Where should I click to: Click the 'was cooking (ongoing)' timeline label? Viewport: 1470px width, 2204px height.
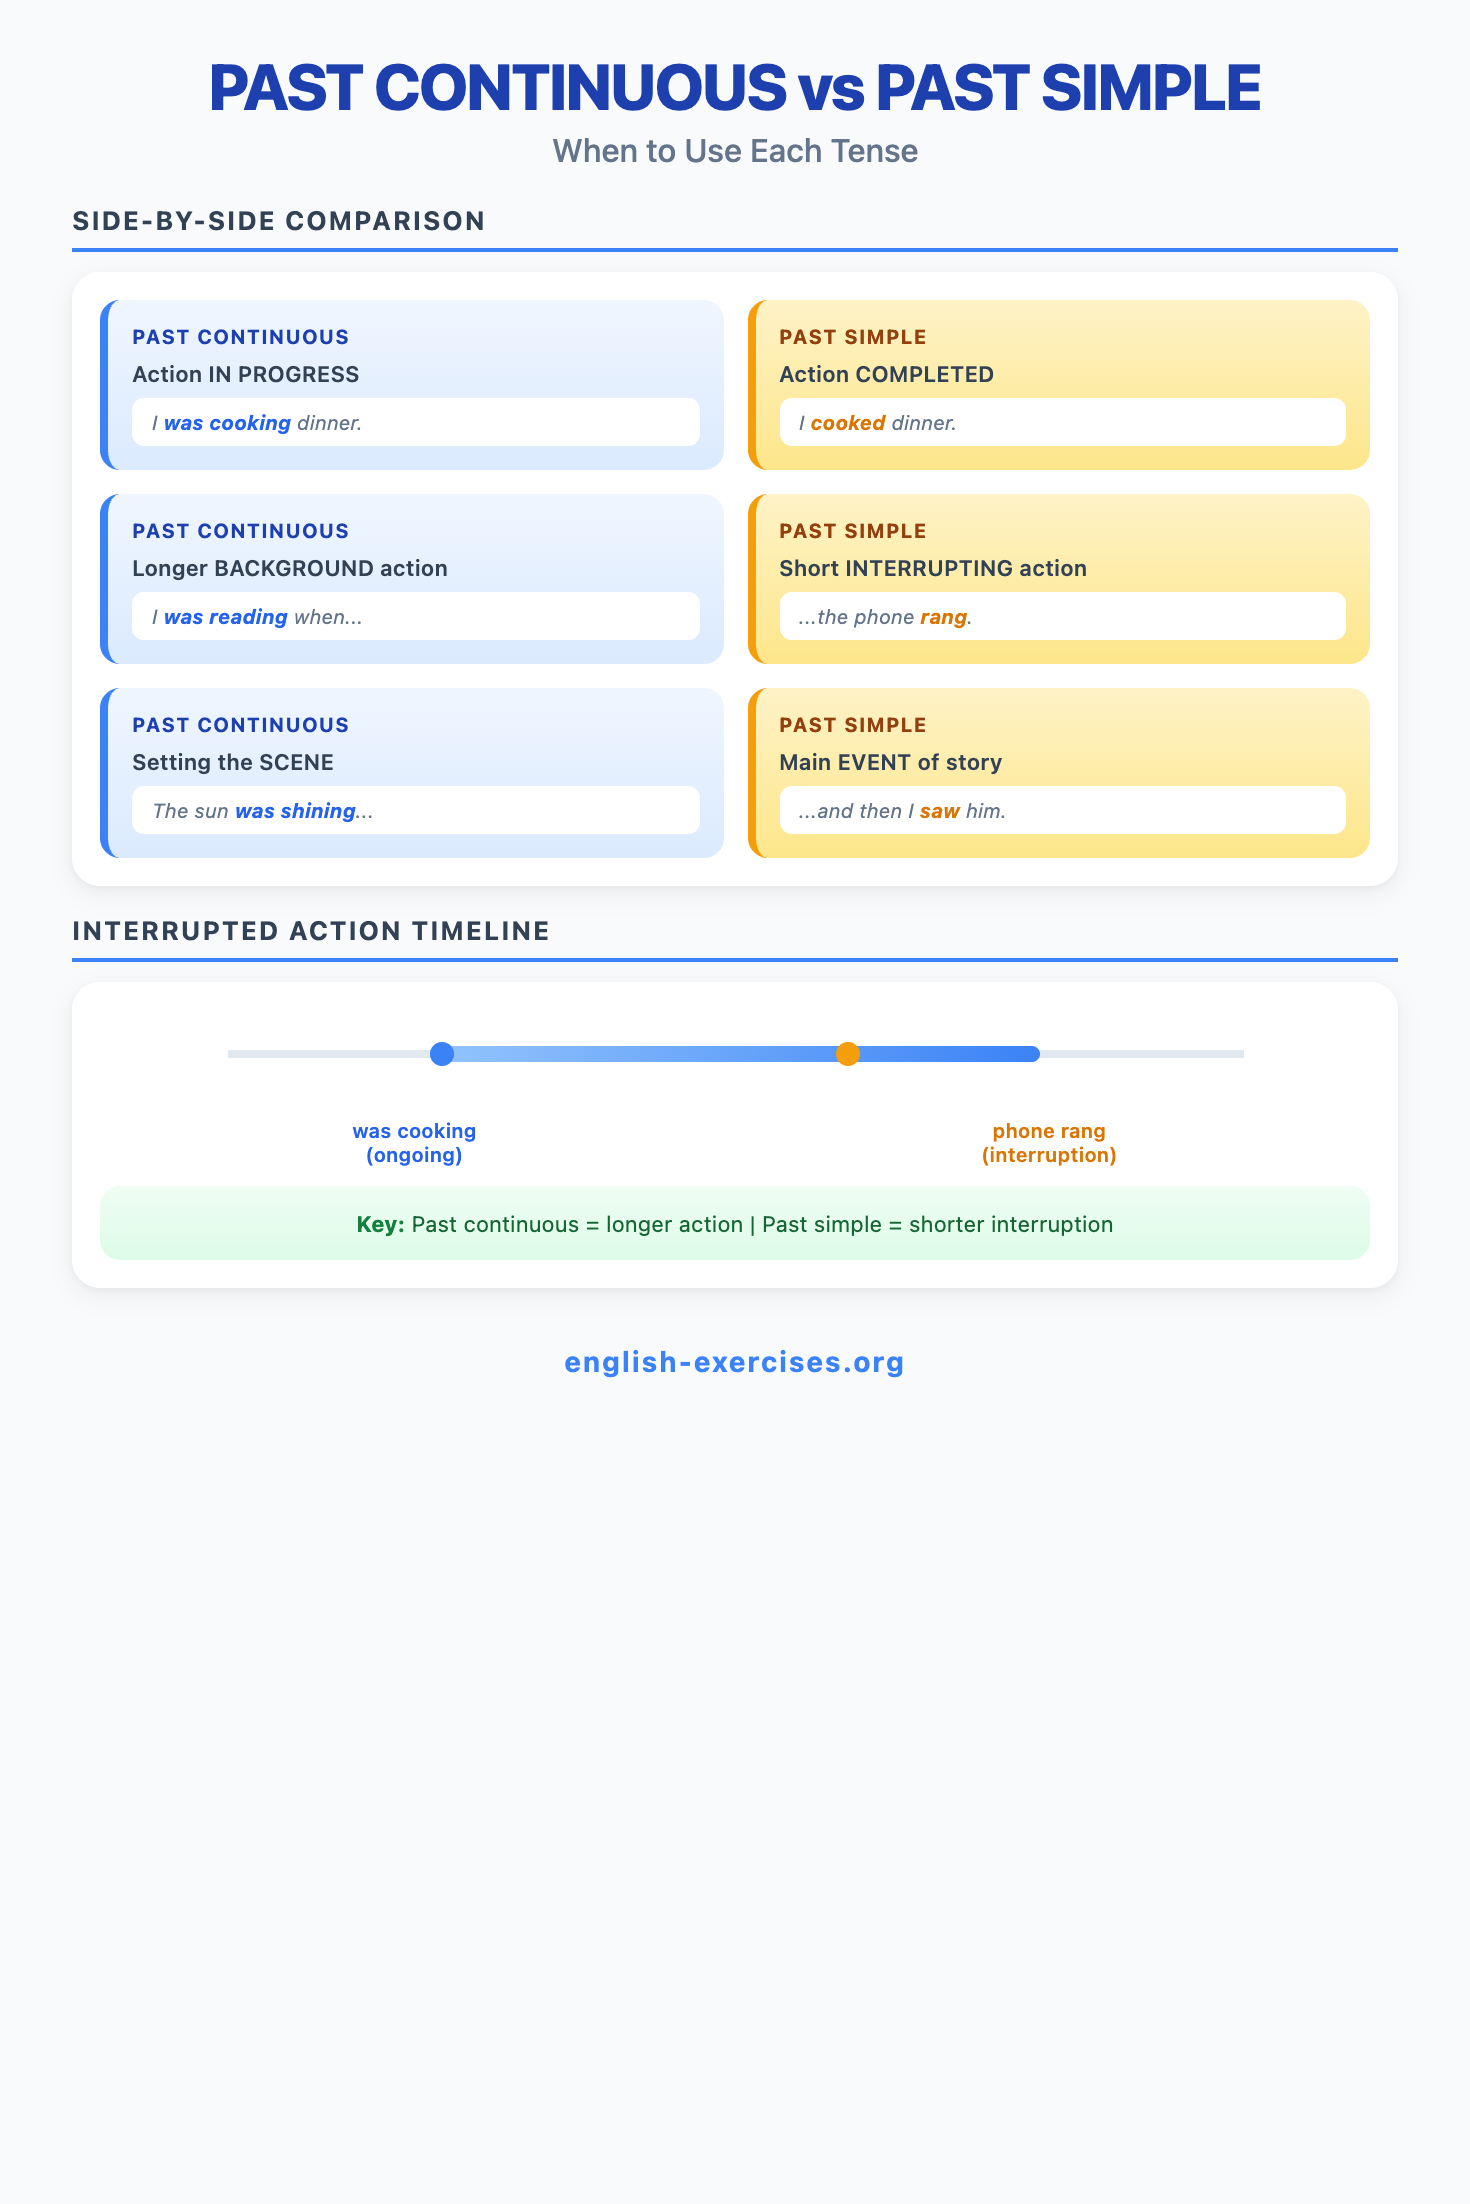coord(414,1143)
